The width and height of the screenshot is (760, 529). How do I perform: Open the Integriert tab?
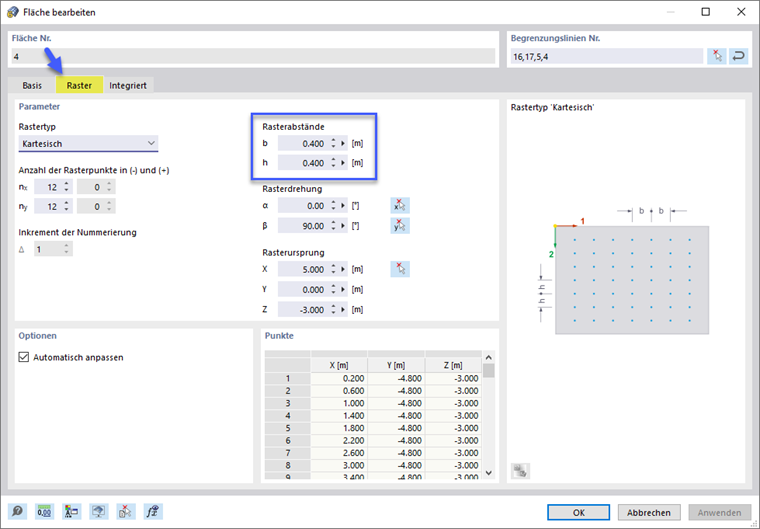128,85
